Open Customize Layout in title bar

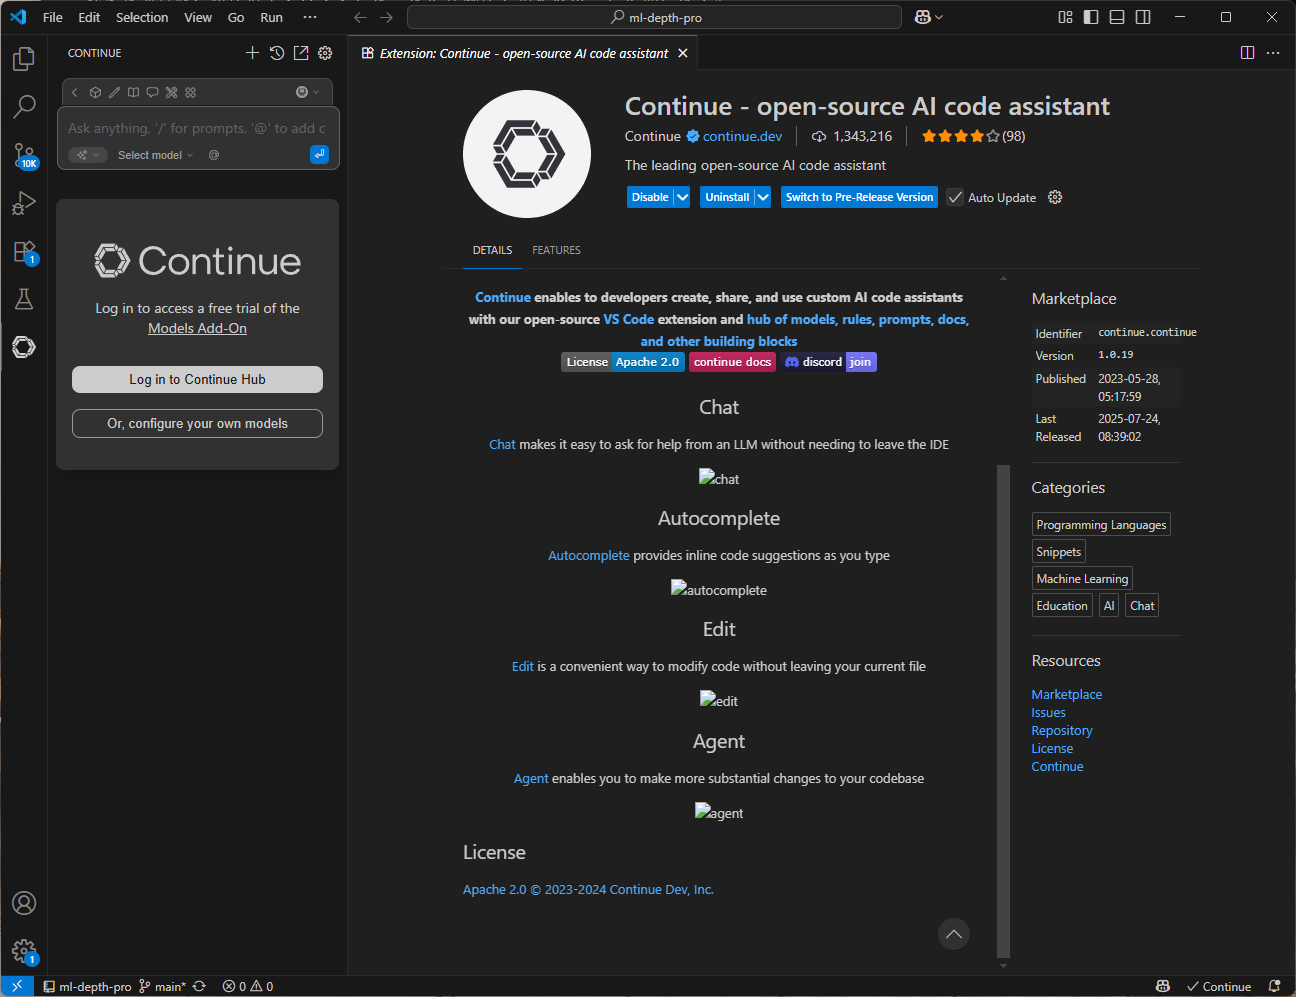tap(1065, 17)
